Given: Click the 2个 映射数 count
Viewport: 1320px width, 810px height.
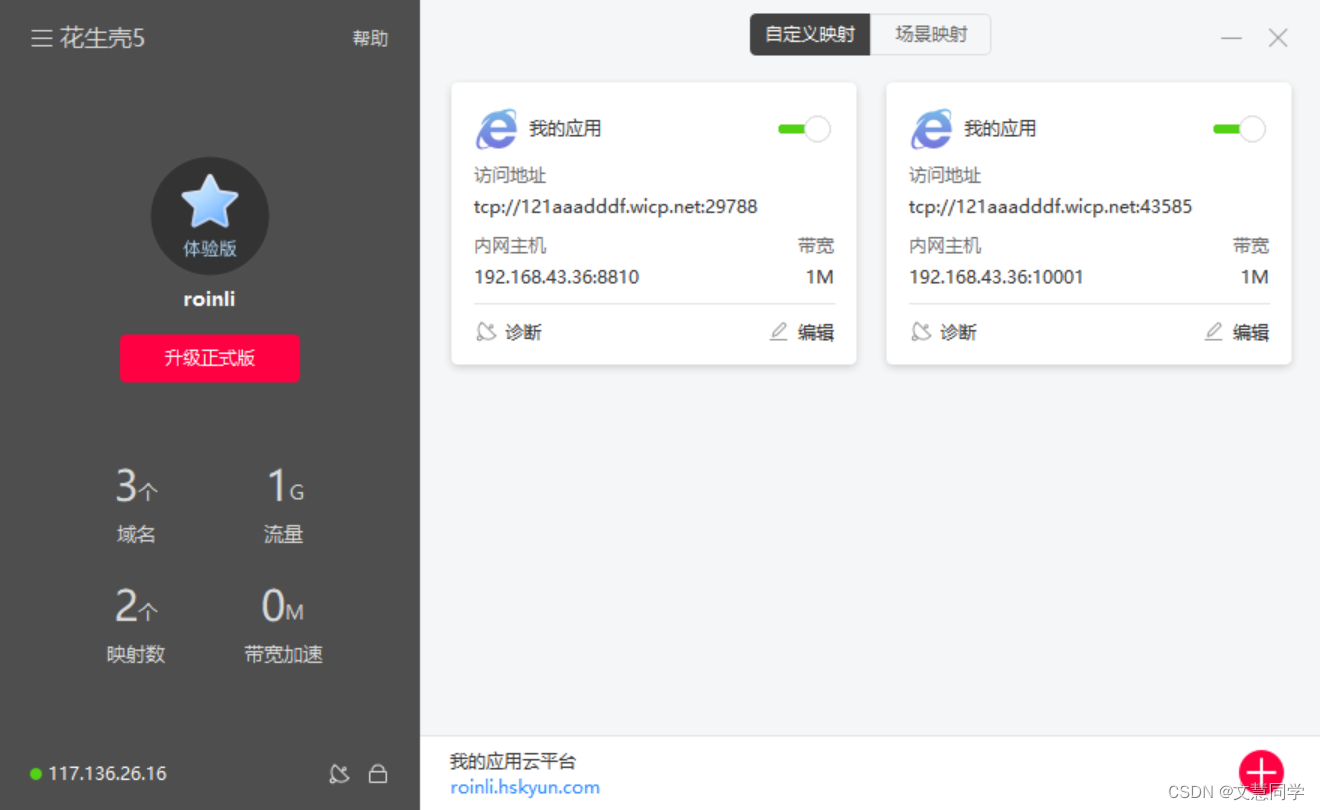Looking at the screenshot, I should 136,606.
